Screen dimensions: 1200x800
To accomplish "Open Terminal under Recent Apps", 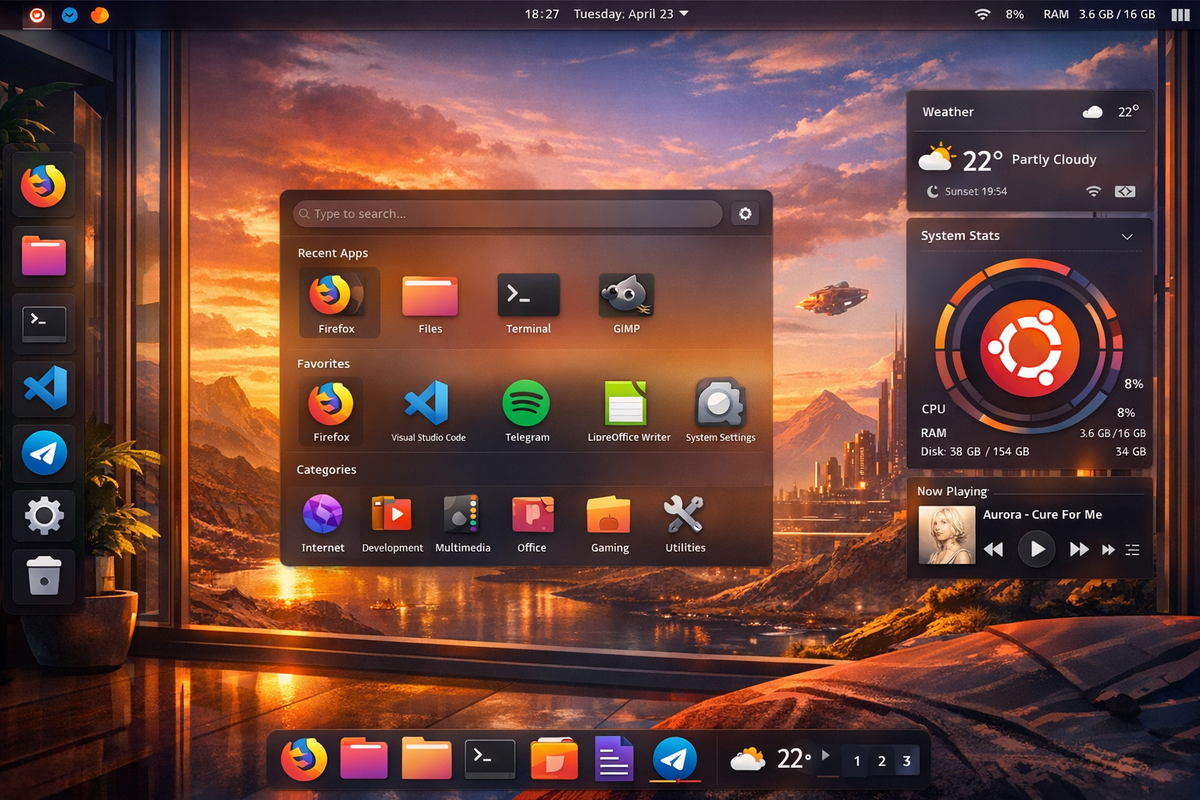I will click(528, 304).
